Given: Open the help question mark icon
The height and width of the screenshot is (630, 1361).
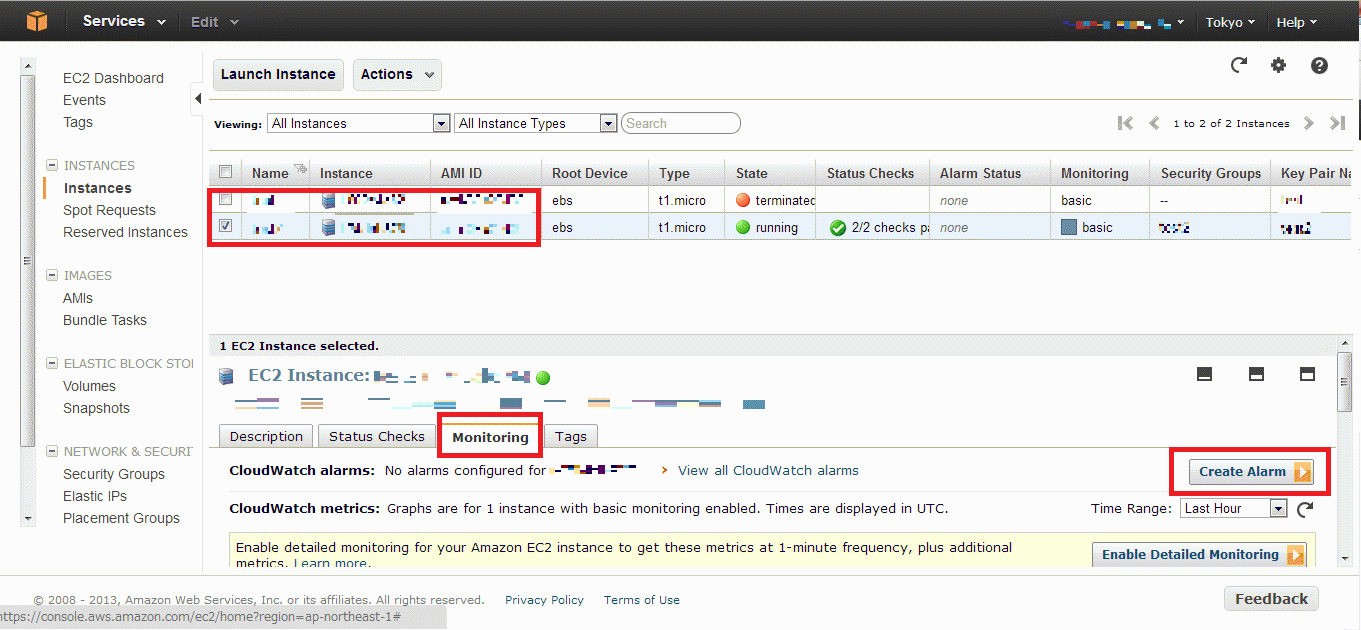Looking at the screenshot, I should pos(1319,65).
